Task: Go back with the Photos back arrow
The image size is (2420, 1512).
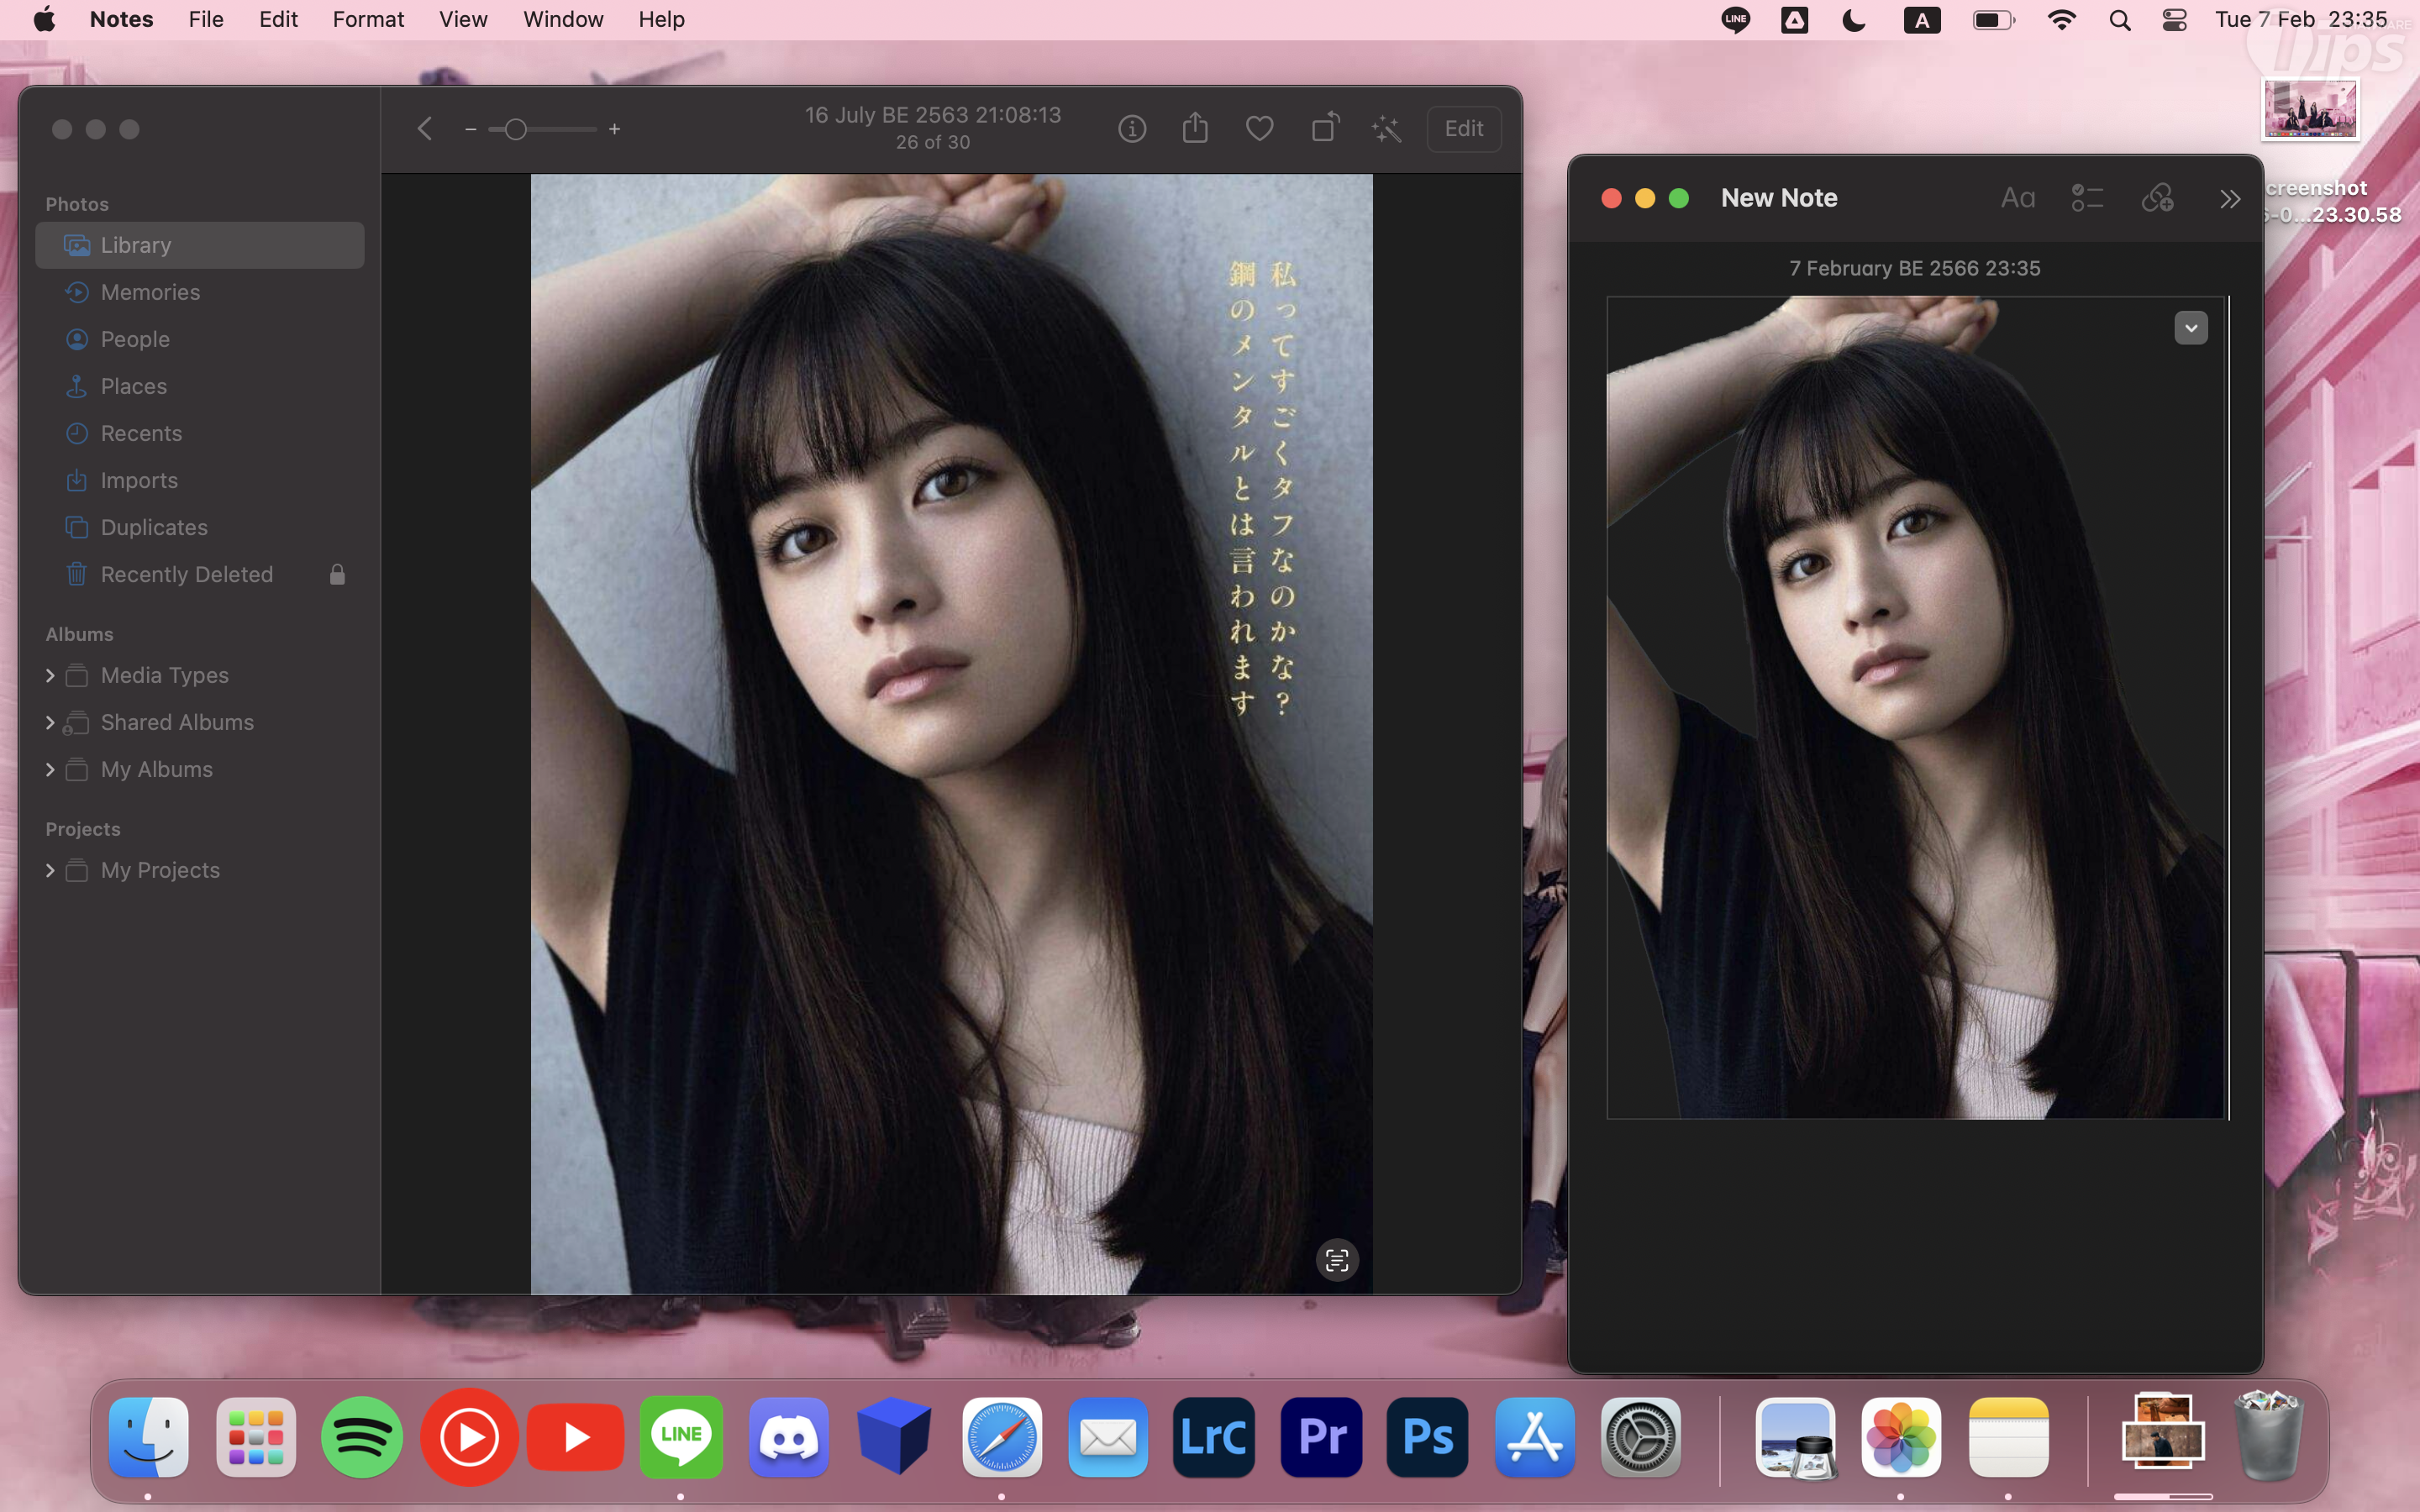Action: tap(425, 129)
